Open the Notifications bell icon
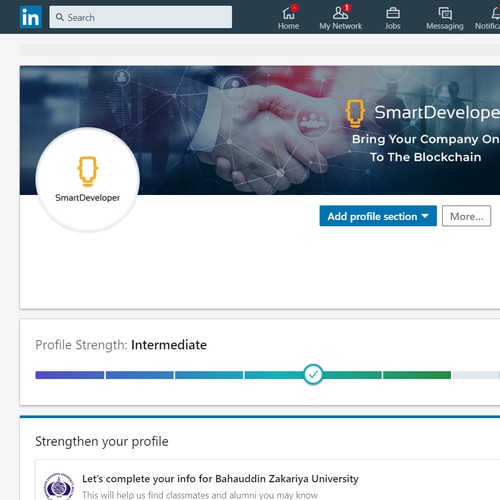This screenshot has width=500, height=500. [x=496, y=14]
